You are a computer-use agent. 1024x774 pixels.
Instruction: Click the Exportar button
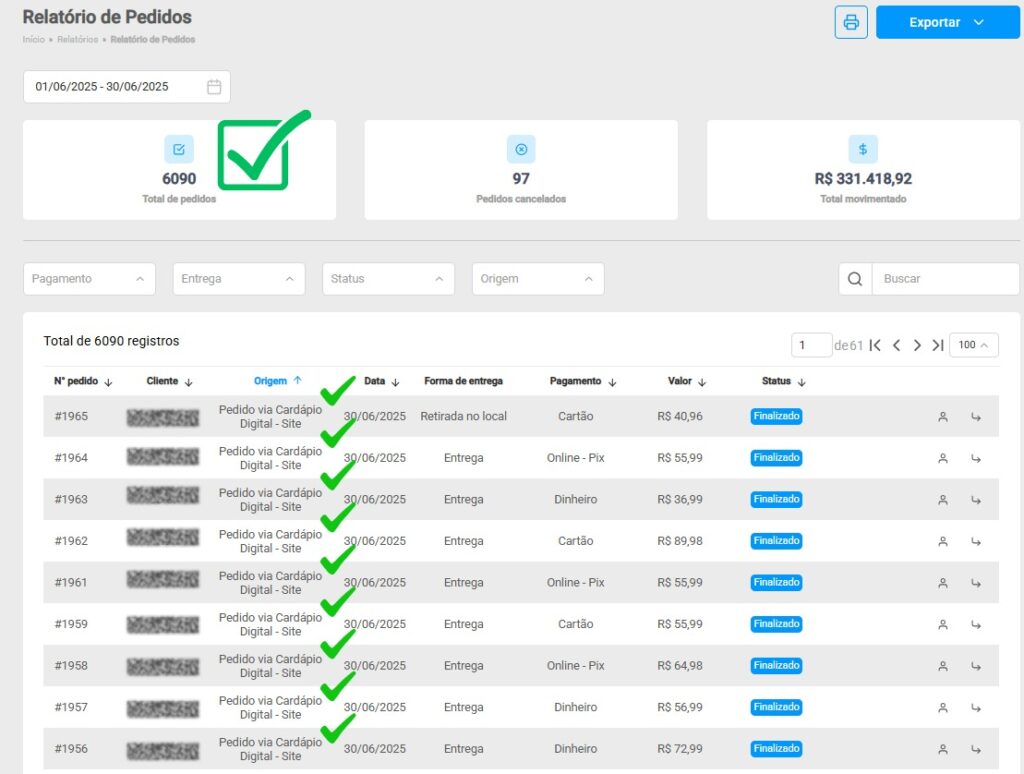coord(947,22)
